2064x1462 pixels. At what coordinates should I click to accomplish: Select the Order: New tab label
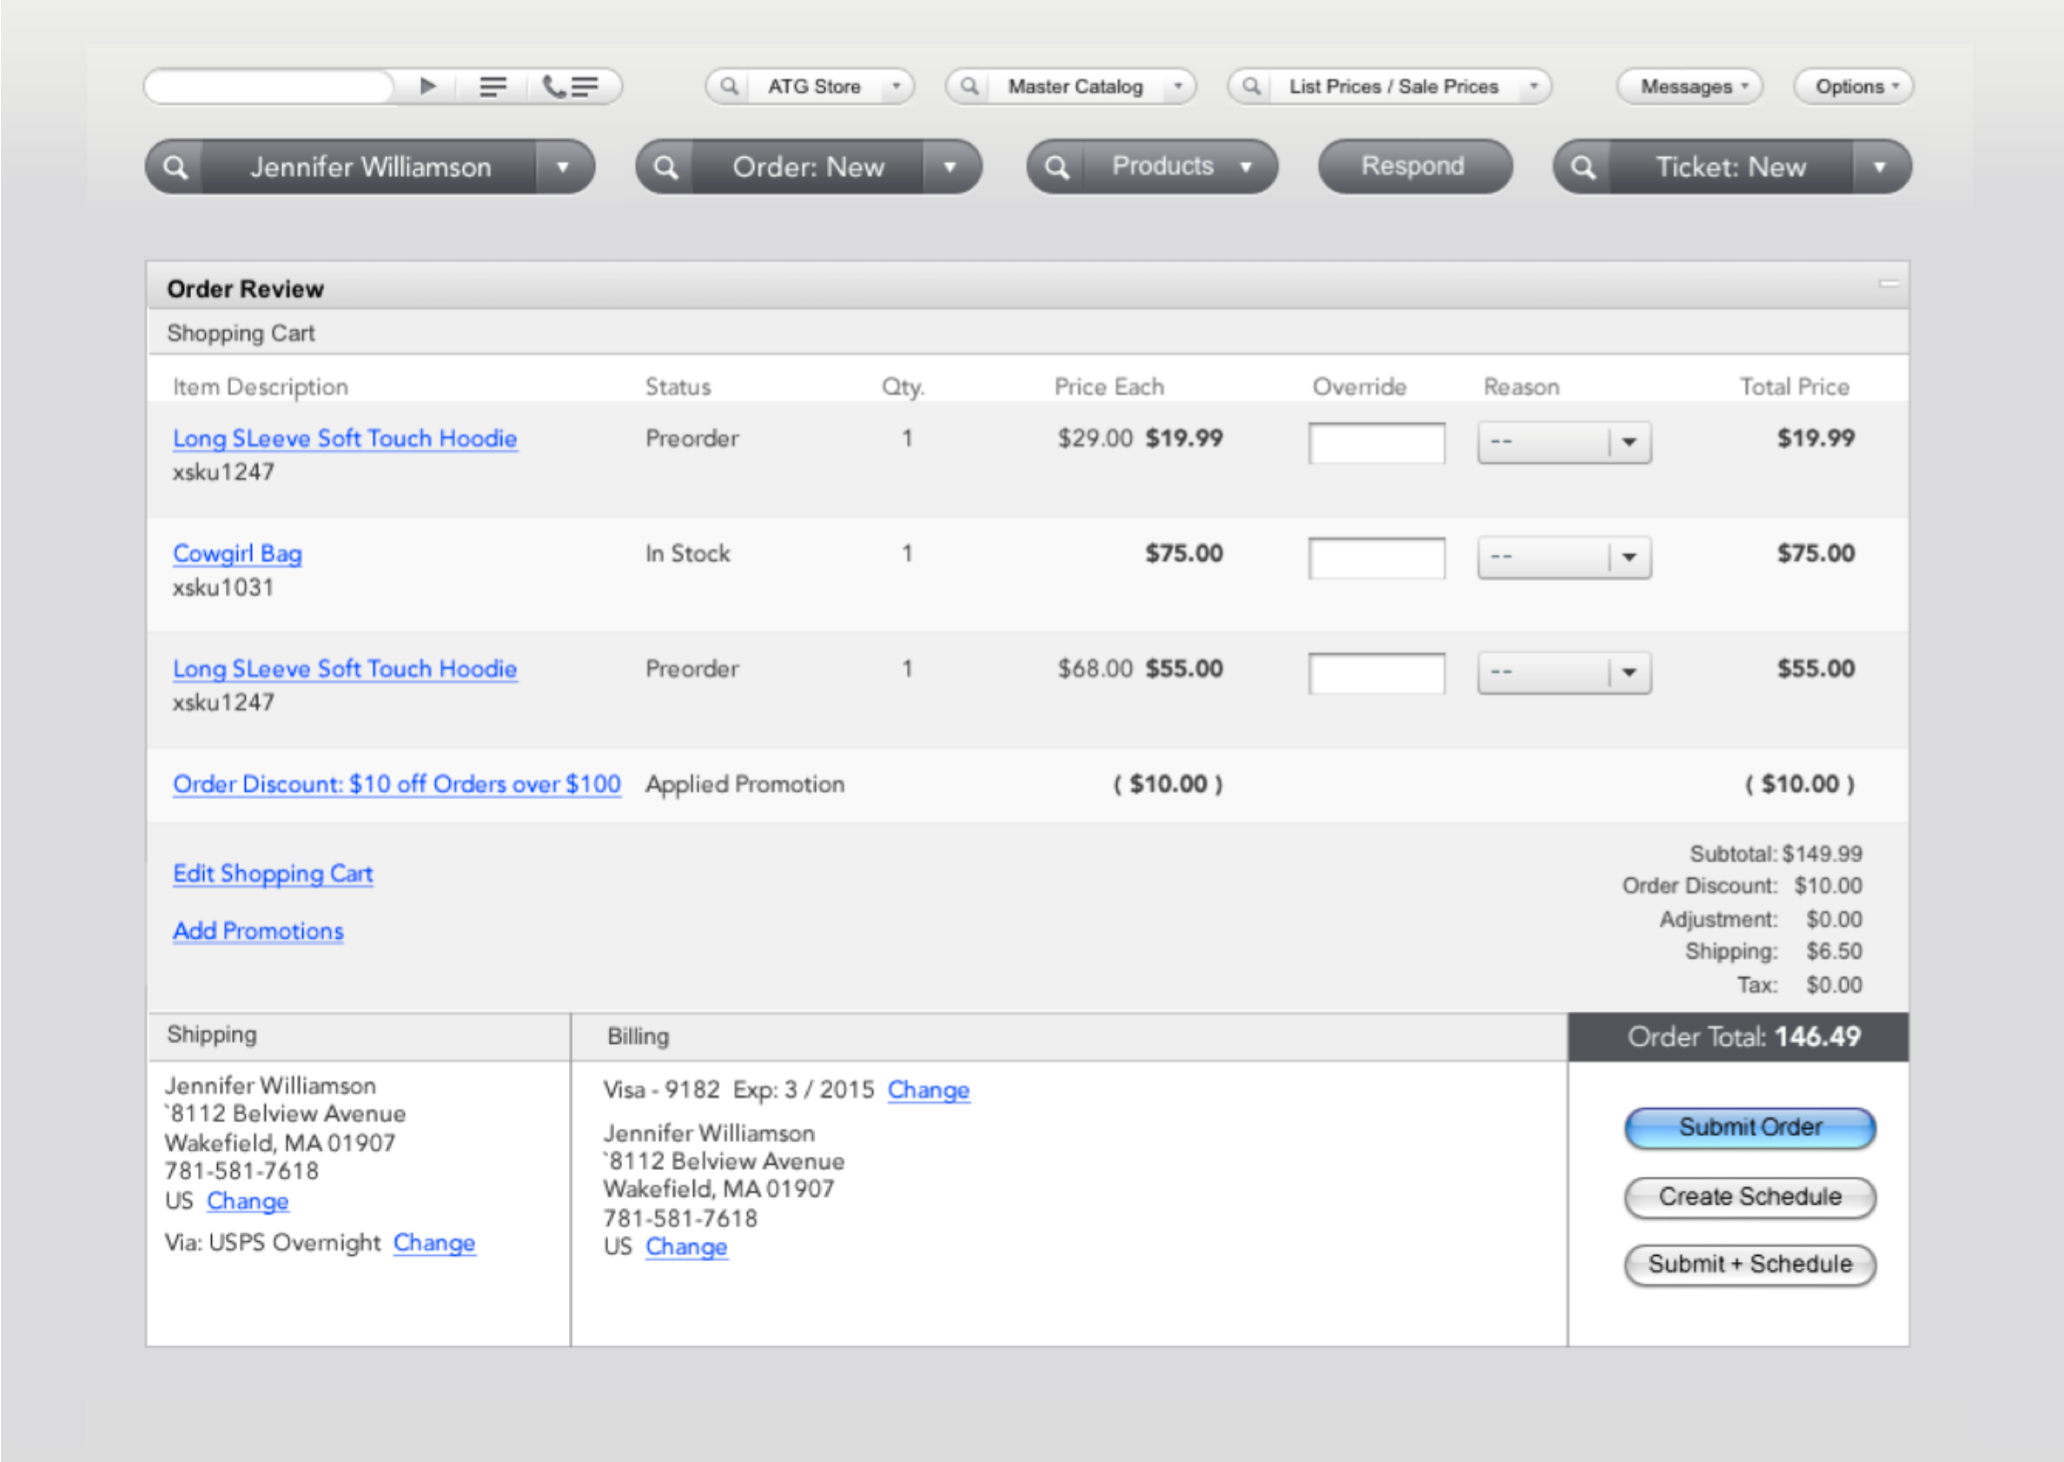coord(808,167)
